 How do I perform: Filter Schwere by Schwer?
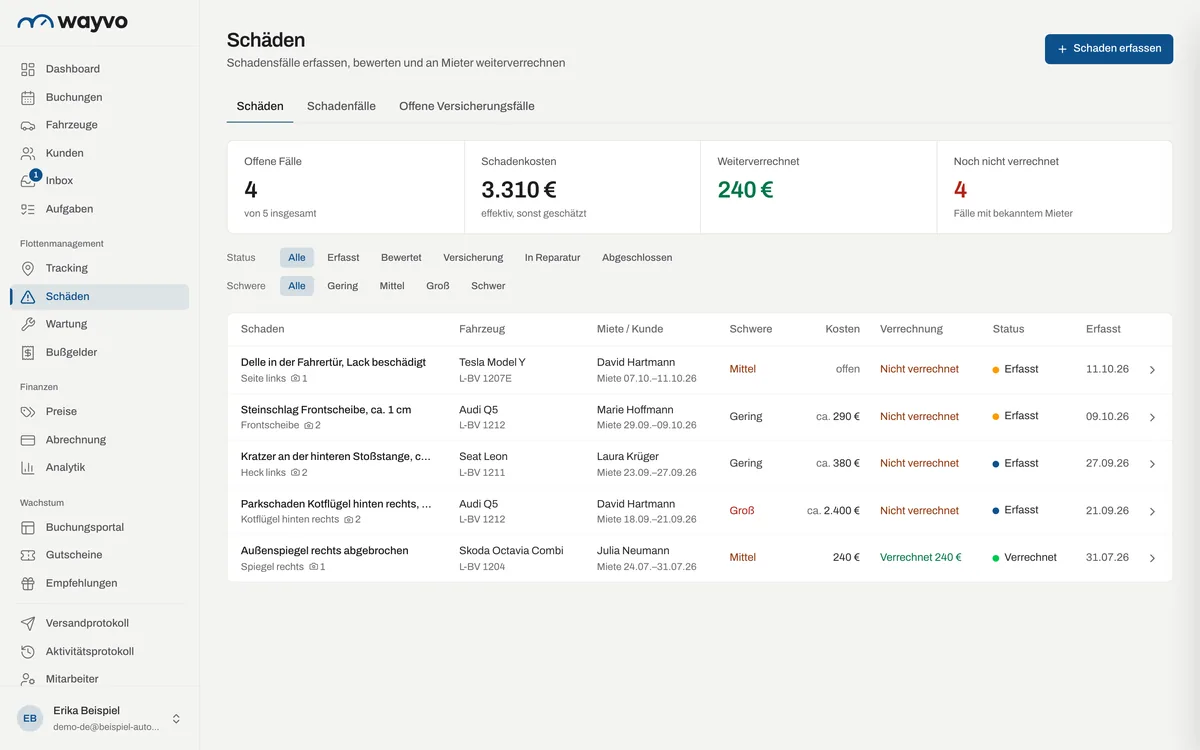point(488,285)
